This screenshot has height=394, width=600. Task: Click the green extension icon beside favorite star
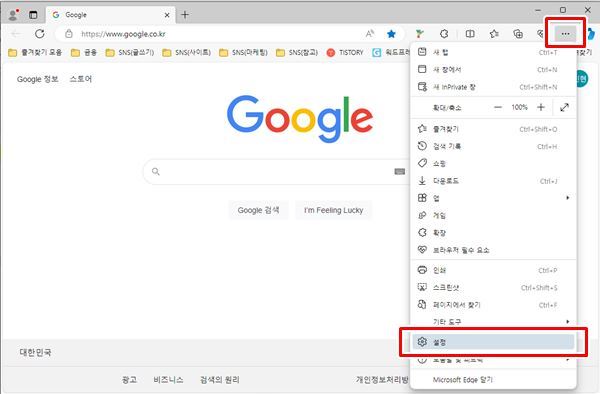pyautogui.click(x=420, y=34)
